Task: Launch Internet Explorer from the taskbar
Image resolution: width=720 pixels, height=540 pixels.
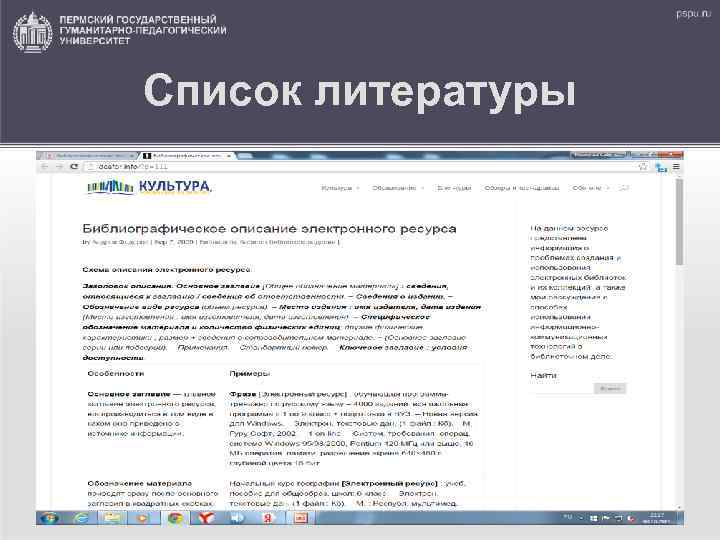Action: coord(81,518)
